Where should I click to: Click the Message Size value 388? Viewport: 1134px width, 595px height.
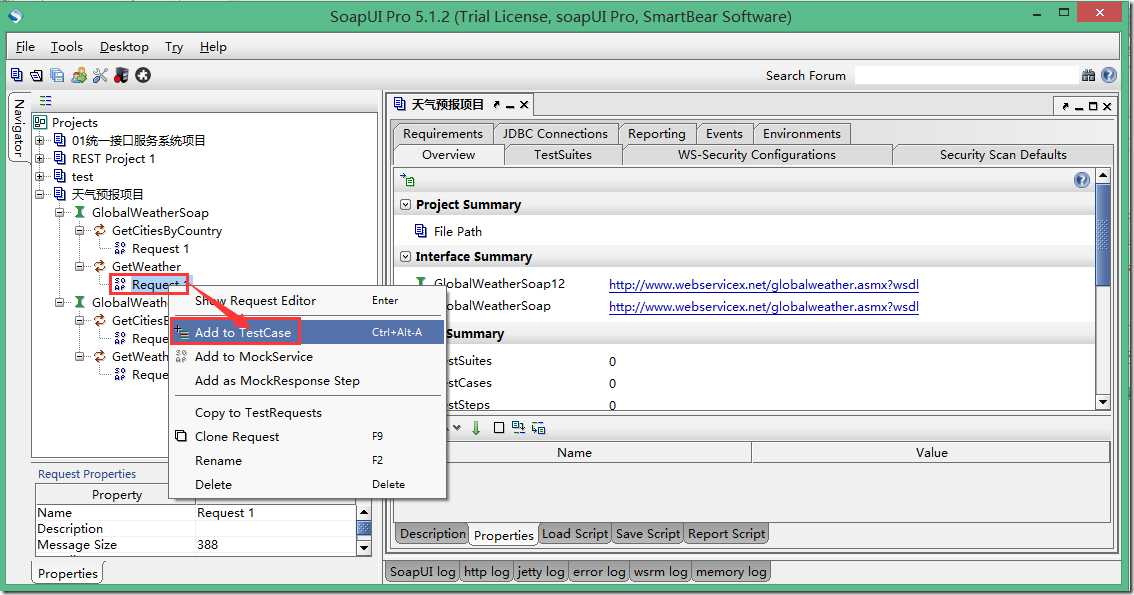click(x=276, y=544)
